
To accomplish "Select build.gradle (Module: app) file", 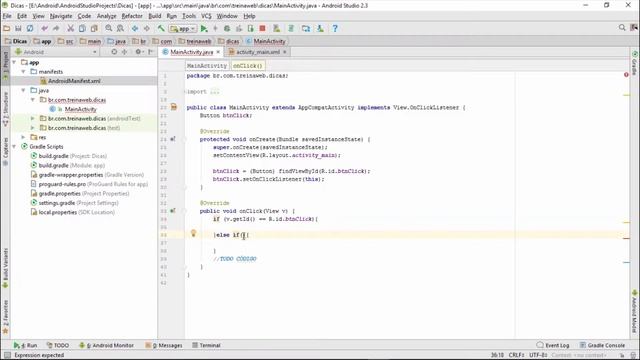I will (68, 165).
